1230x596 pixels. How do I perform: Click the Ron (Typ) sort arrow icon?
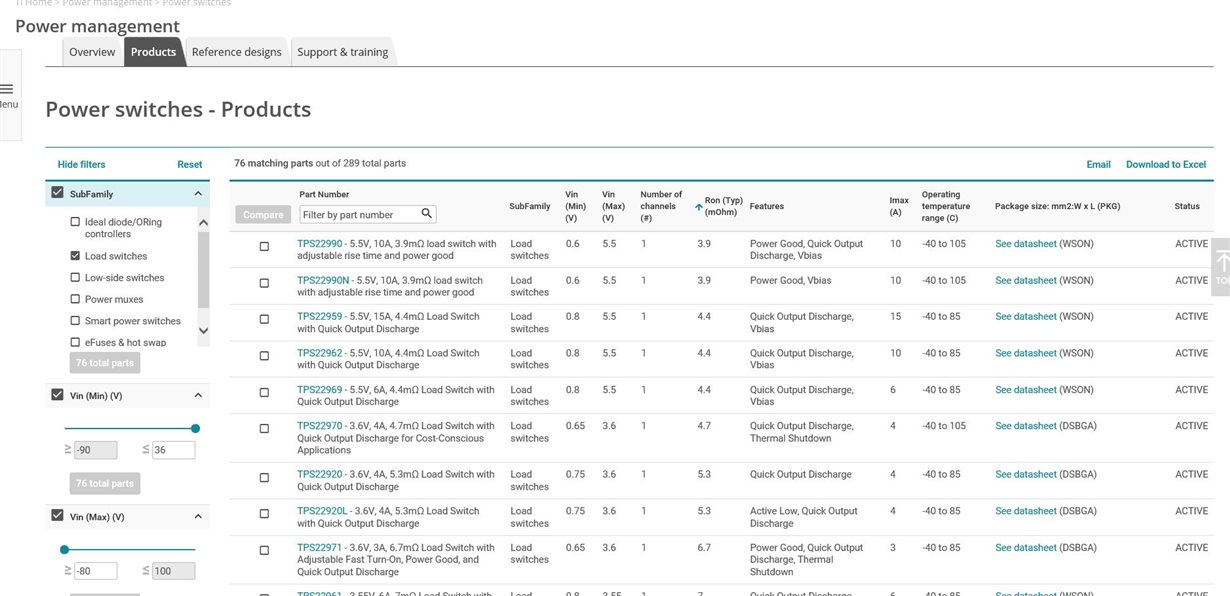point(699,207)
